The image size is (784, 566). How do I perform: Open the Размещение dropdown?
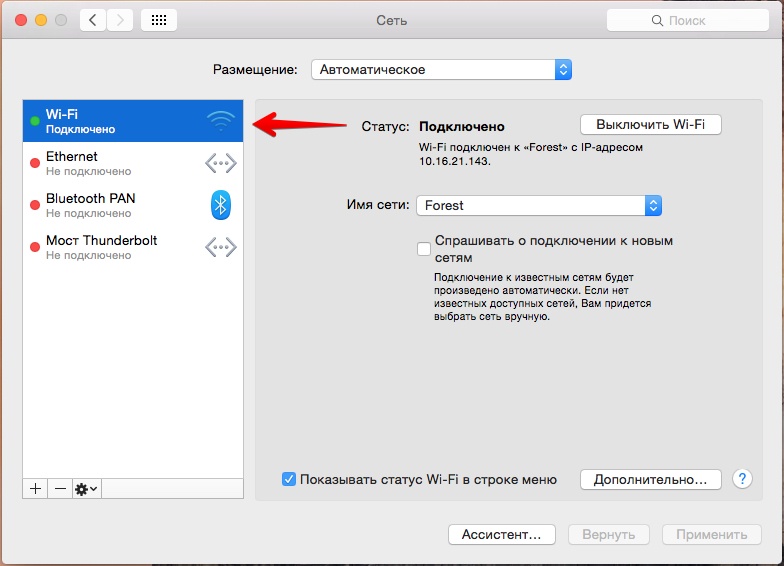[x=441, y=70]
